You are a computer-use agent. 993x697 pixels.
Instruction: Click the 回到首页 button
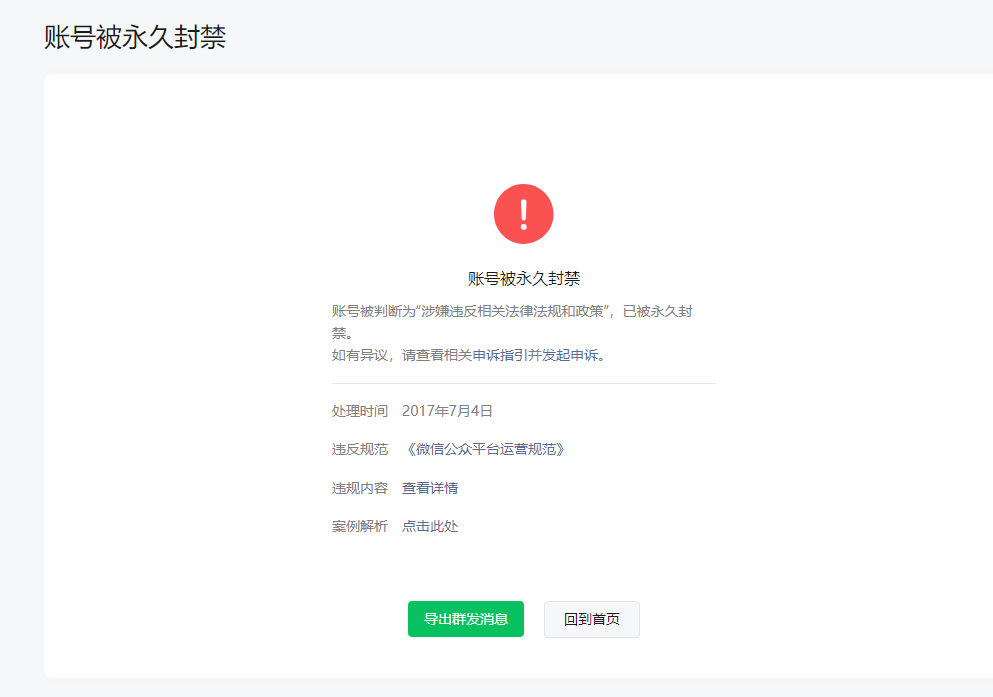pos(591,619)
